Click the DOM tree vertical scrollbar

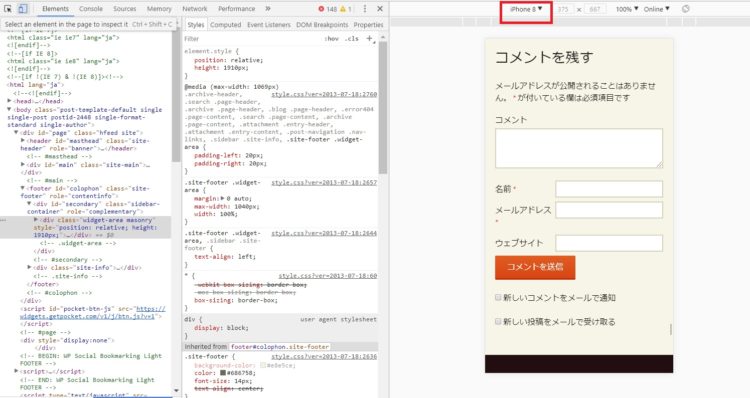click(176, 96)
